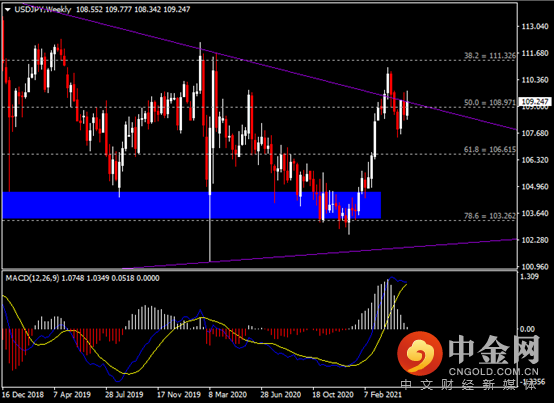Click the 100.960 price axis label
This screenshot has height=403, width=554.
click(535, 267)
